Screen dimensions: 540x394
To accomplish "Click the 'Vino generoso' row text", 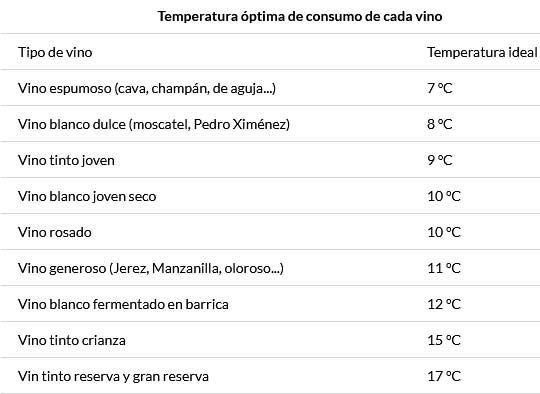I will pos(151,269).
